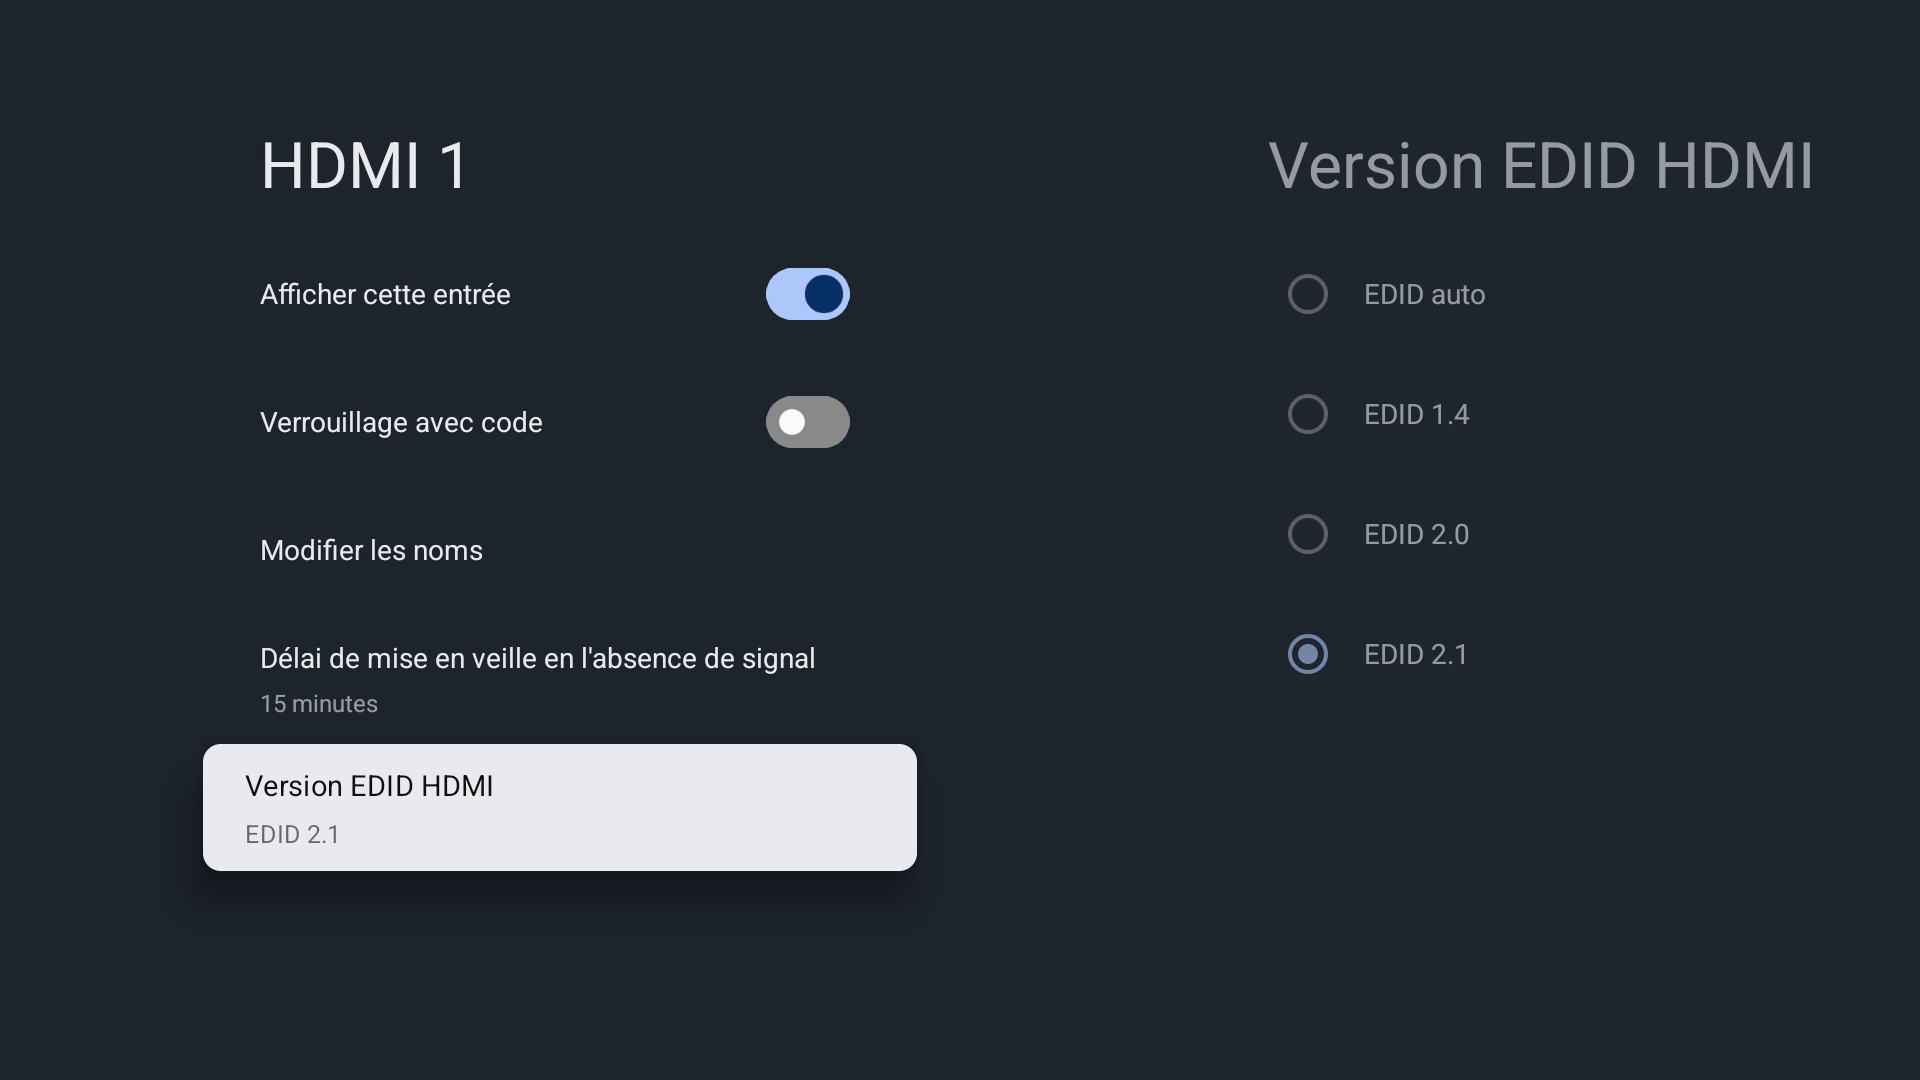The height and width of the screenshot is (1080, 1920).
Task: Click the "EDID 1.4" option label
Action: (x=1416, y=414)
